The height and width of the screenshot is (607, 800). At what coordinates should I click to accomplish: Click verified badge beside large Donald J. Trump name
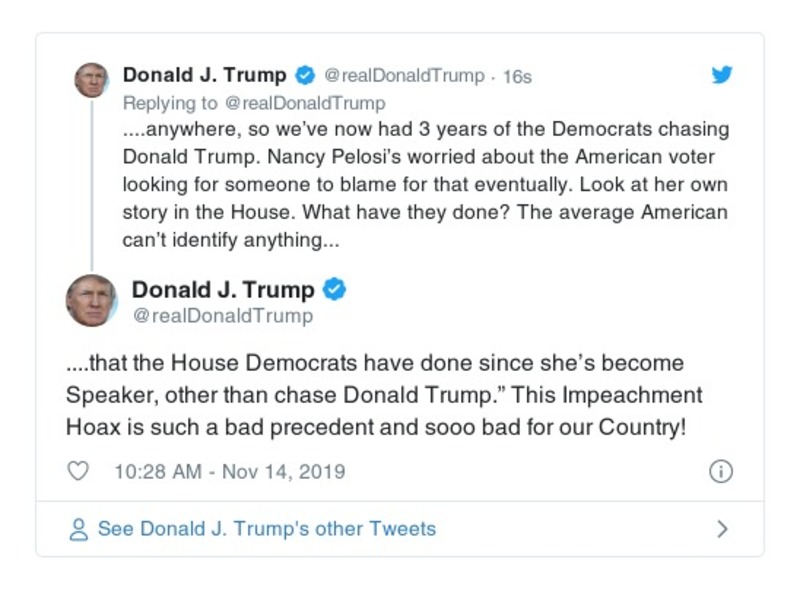(335, 290)
